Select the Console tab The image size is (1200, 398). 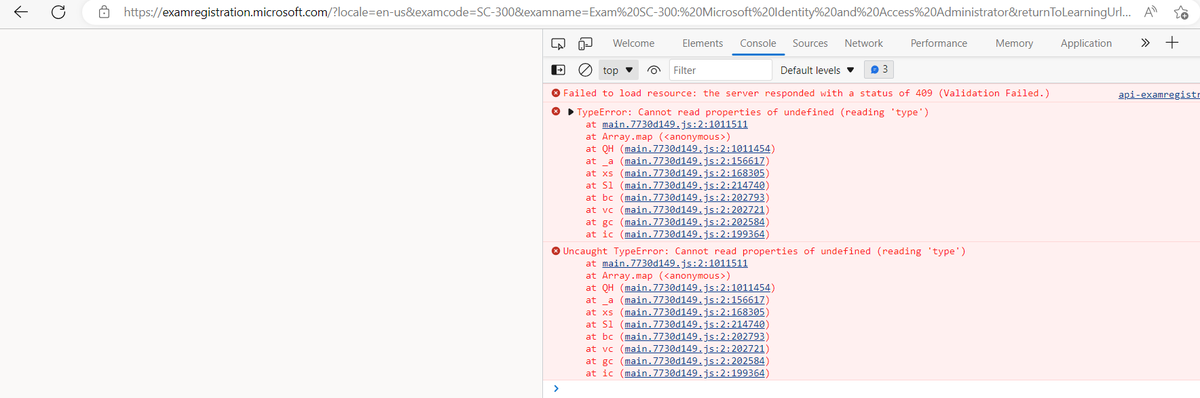(x=758, y=43)
